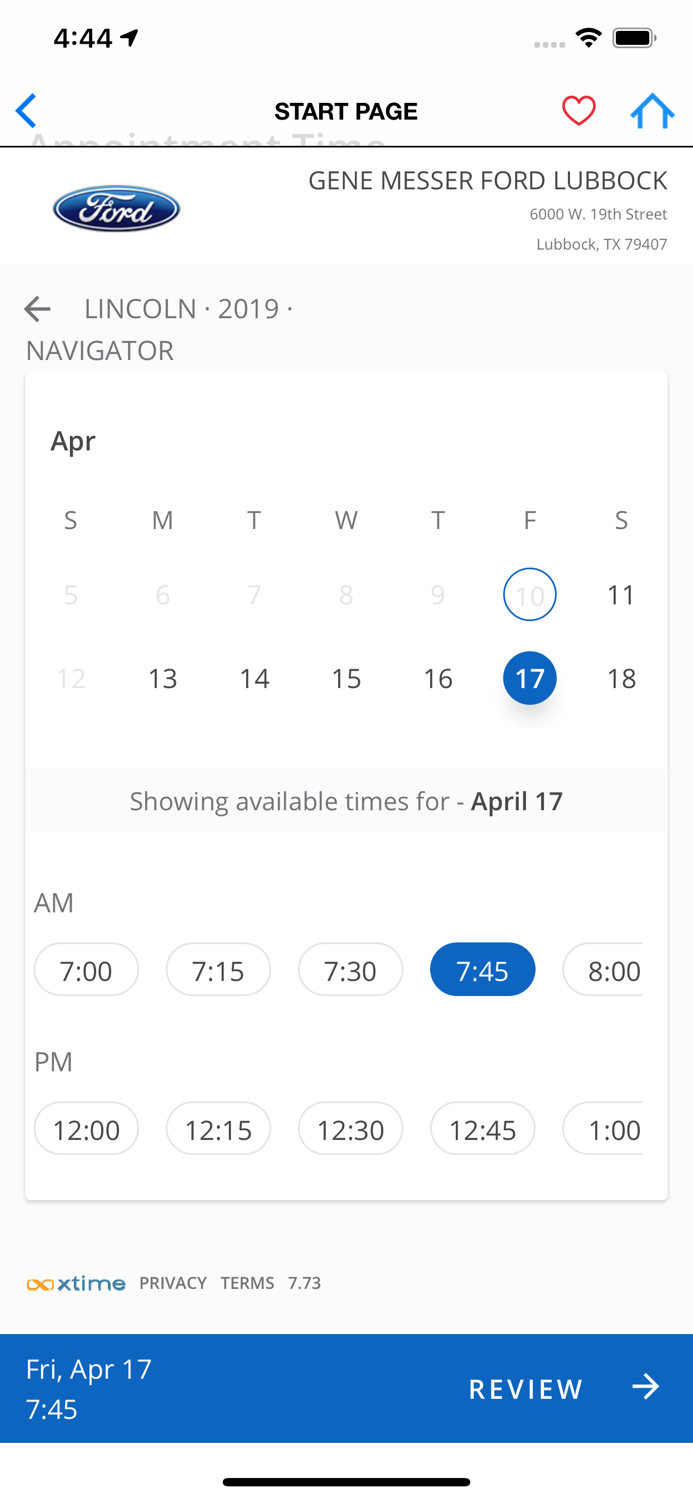Choose April 16 on the calendar
The image size is (693, 1500).
[438, 678]
